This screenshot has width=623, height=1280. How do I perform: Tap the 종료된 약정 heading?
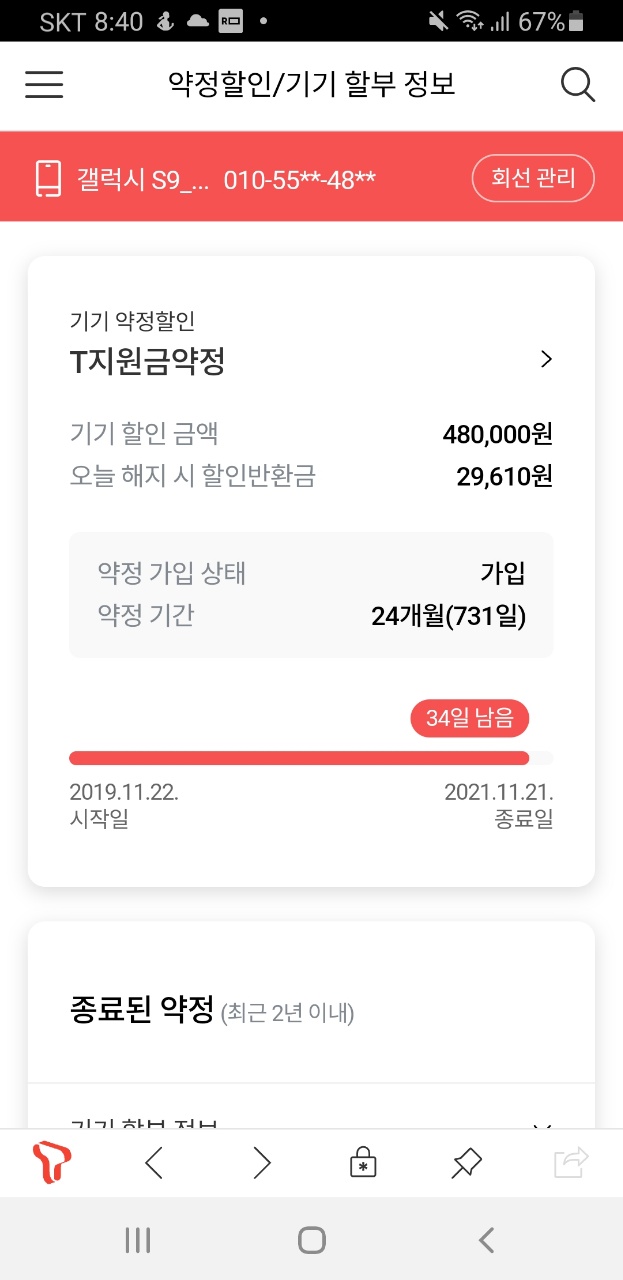click(143, 1010)
